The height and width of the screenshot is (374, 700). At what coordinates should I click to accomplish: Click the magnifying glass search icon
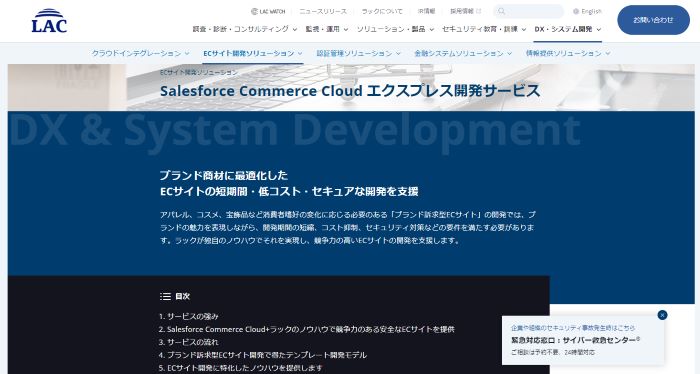click(x=501, y=12)
